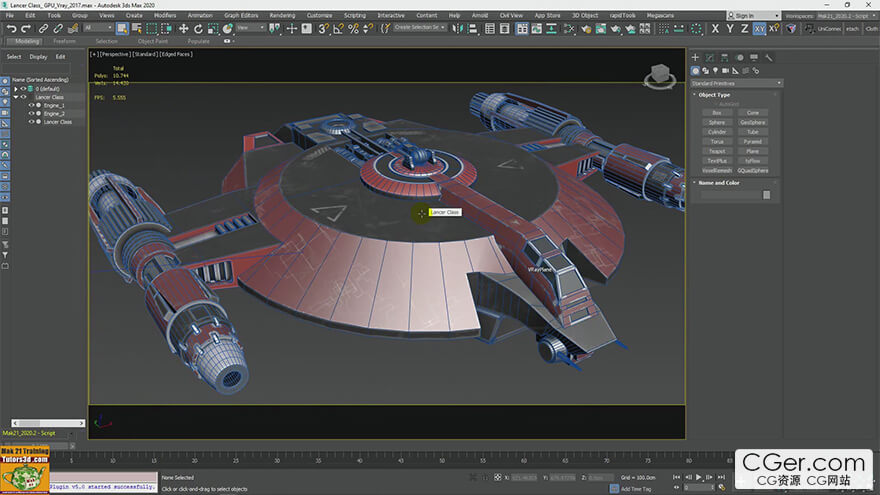The image size is (880, 495).
Task: Collapse the Lancer Class layer tree
Action: (x=16, y=97)
